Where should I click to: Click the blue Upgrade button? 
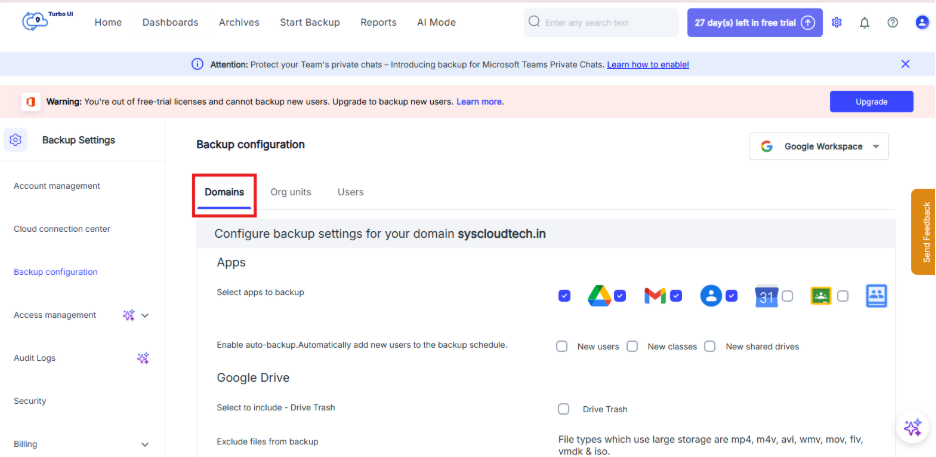[871, 101]
